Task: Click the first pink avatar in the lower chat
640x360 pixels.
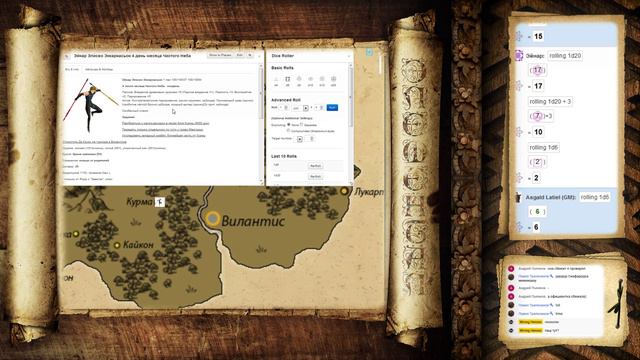Action: [x=511, y=269]
